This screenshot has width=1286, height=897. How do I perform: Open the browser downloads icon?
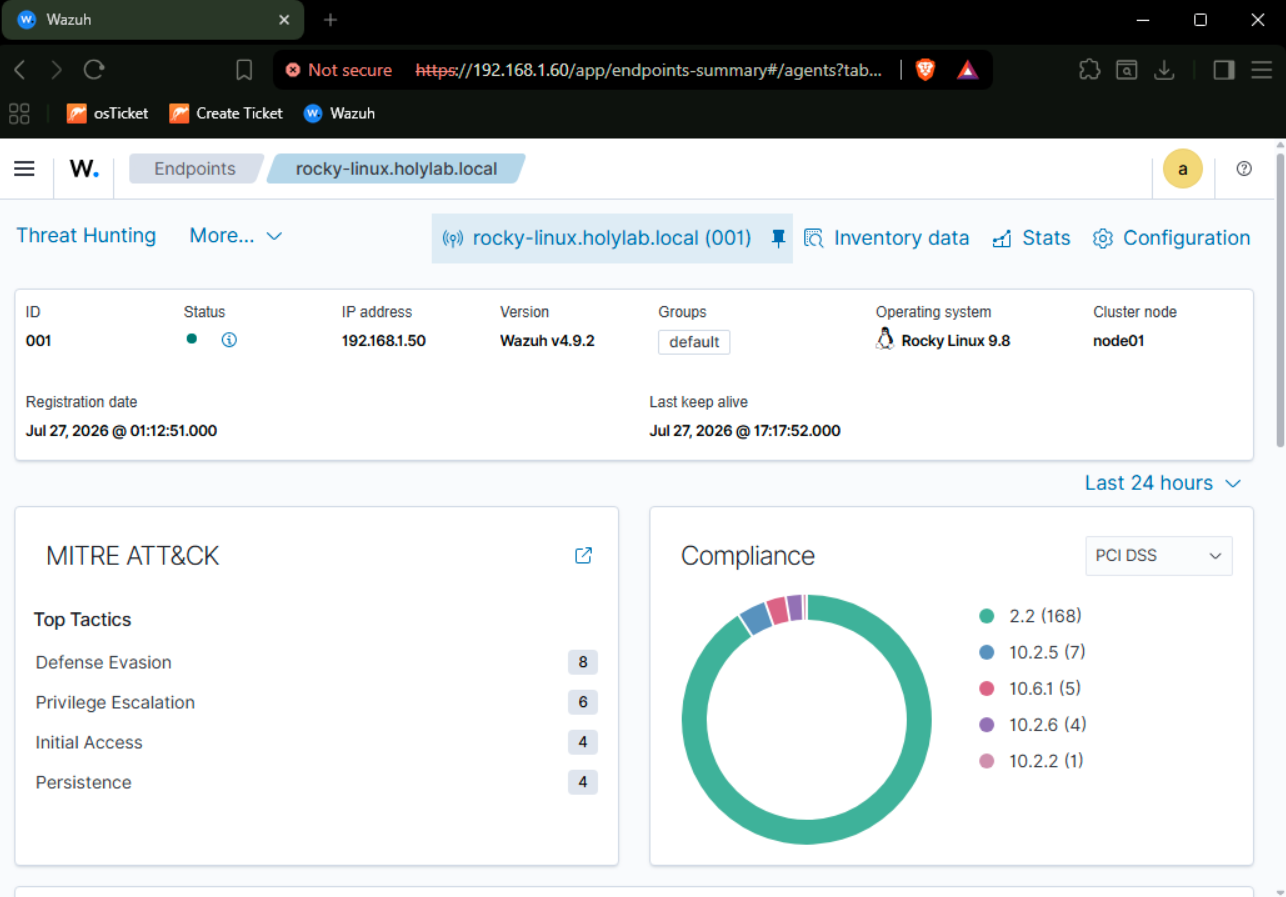[1164, 70]
